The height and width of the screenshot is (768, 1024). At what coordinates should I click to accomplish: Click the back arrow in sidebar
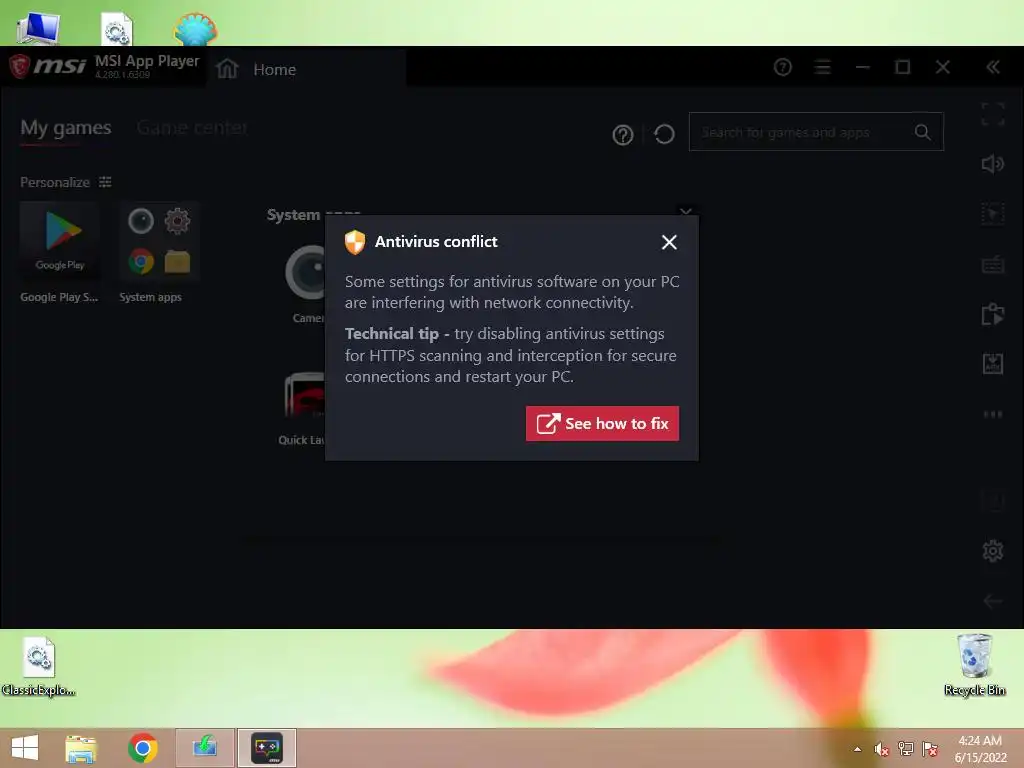[x=993, y=601]
